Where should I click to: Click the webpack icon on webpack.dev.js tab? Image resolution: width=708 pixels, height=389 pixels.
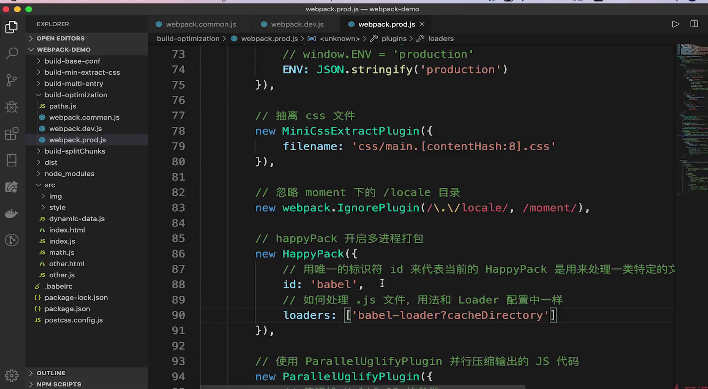pos(263,24)
